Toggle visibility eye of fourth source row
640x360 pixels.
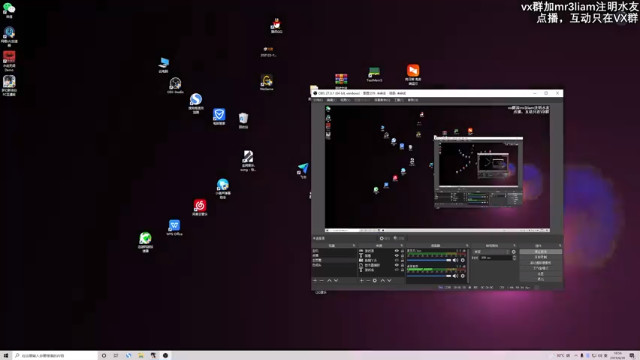coord(397,265)
